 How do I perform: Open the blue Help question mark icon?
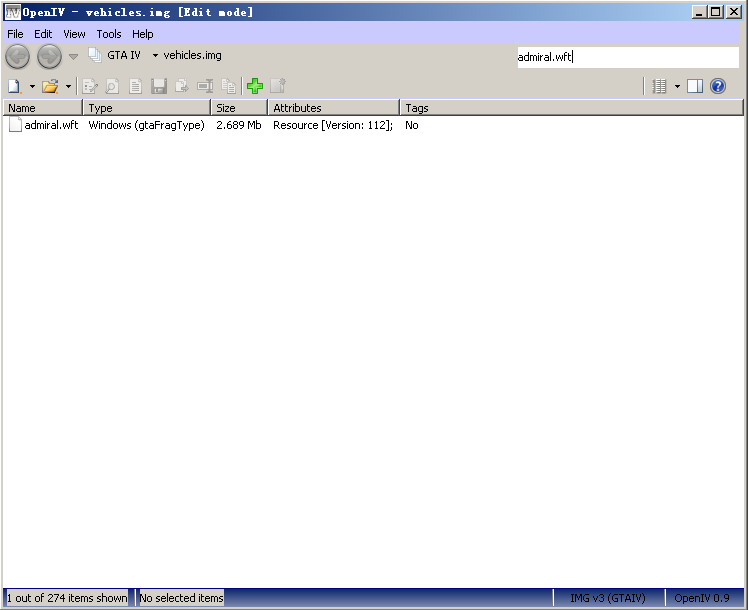pyautogui.click(x=718, y=86)
